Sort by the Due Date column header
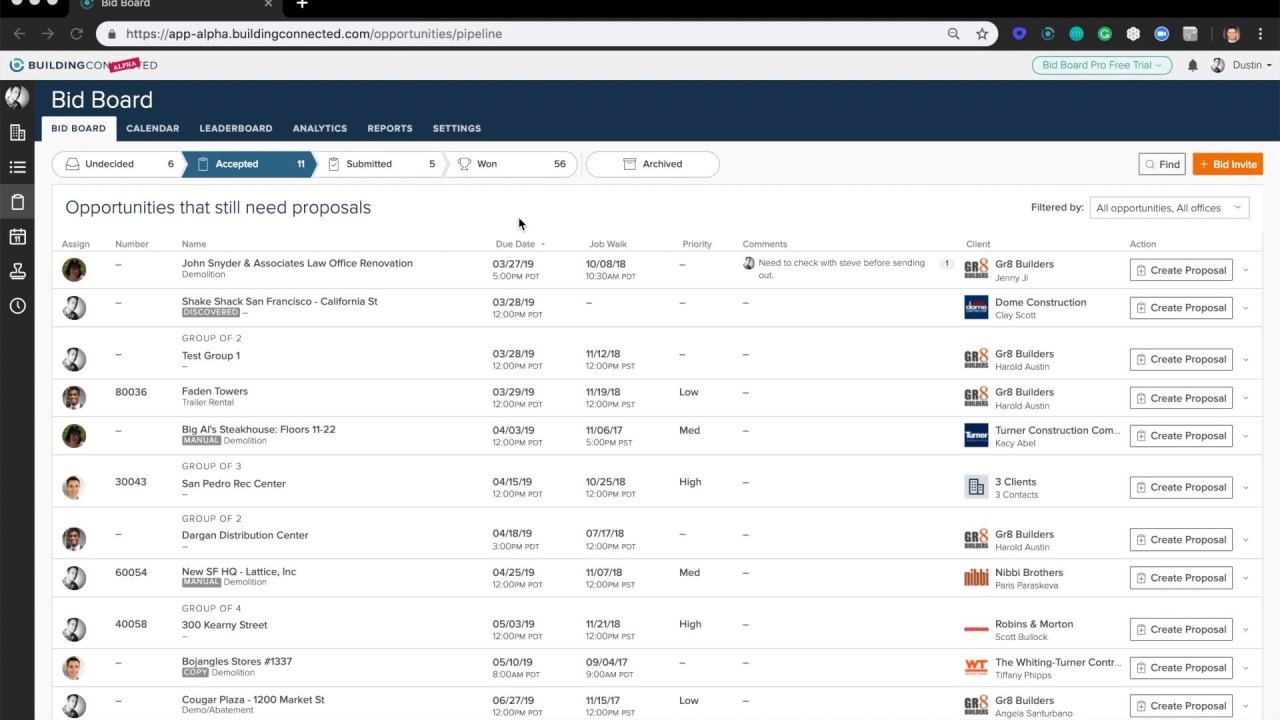 pyautogui.click(x=520, y=244)
